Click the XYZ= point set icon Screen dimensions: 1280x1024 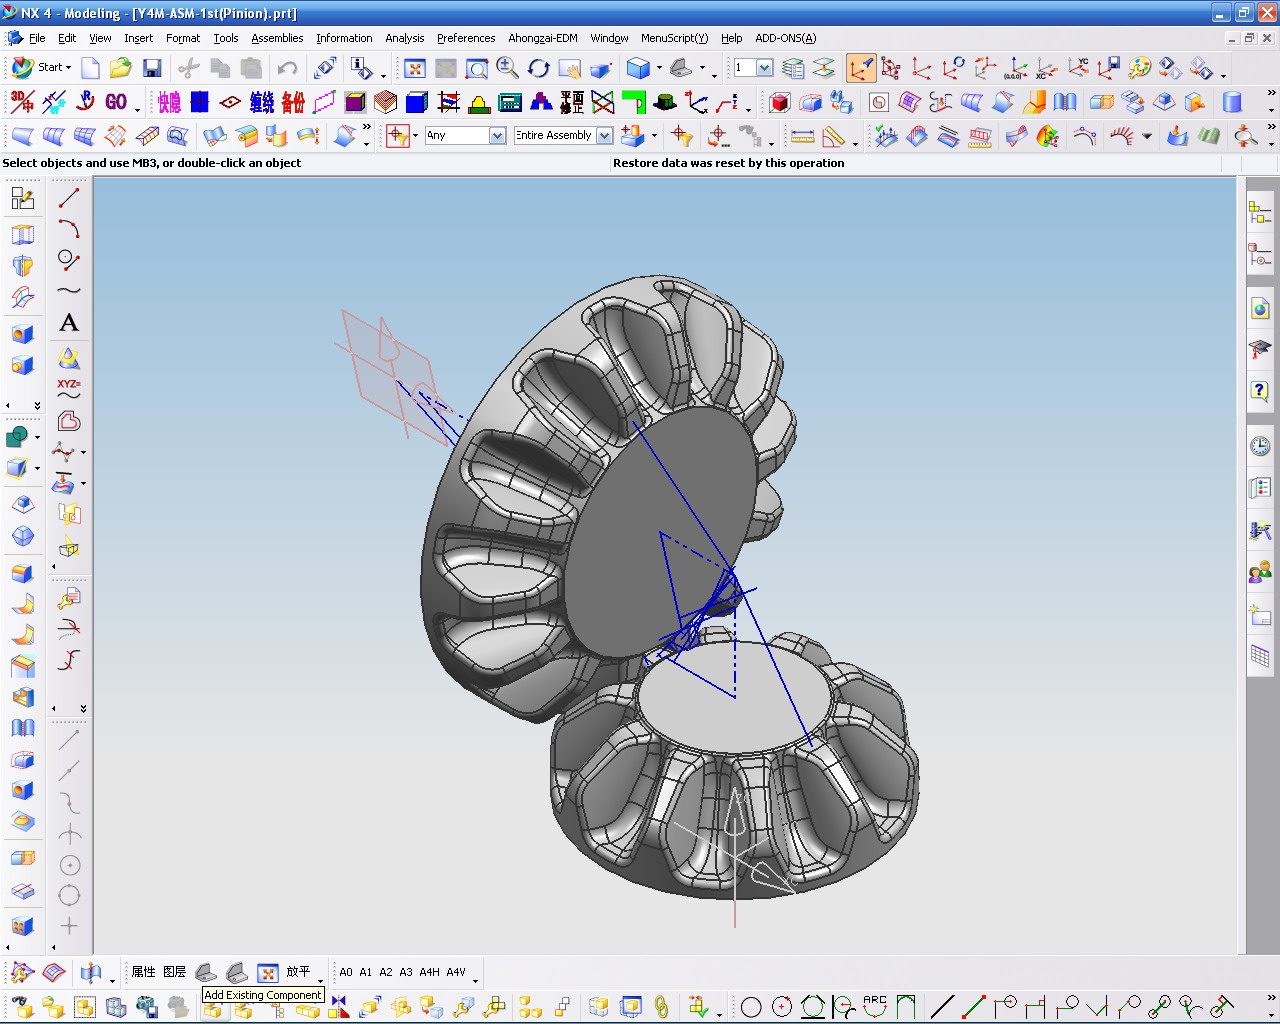click(69, 389)
